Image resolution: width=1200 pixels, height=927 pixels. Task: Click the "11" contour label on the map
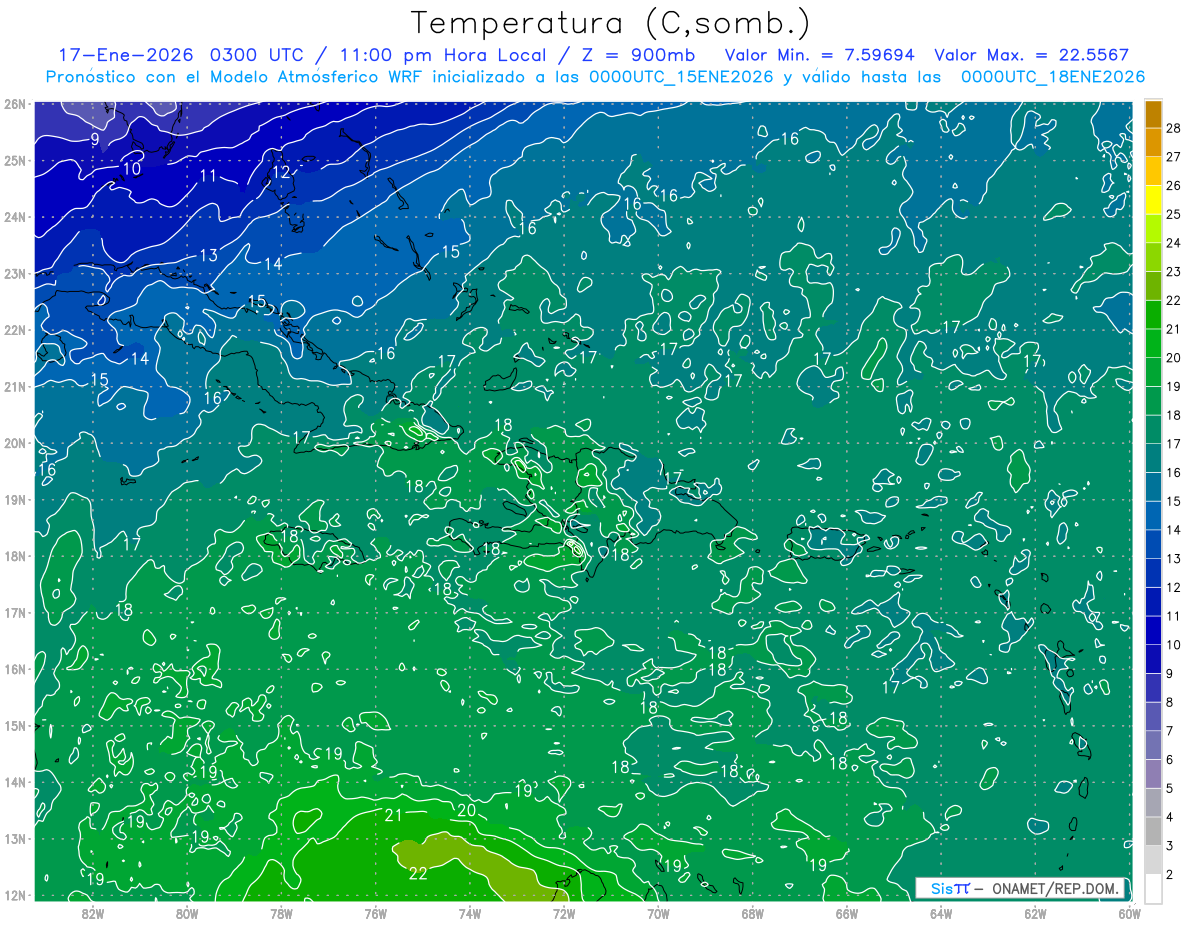coord(208,176)
